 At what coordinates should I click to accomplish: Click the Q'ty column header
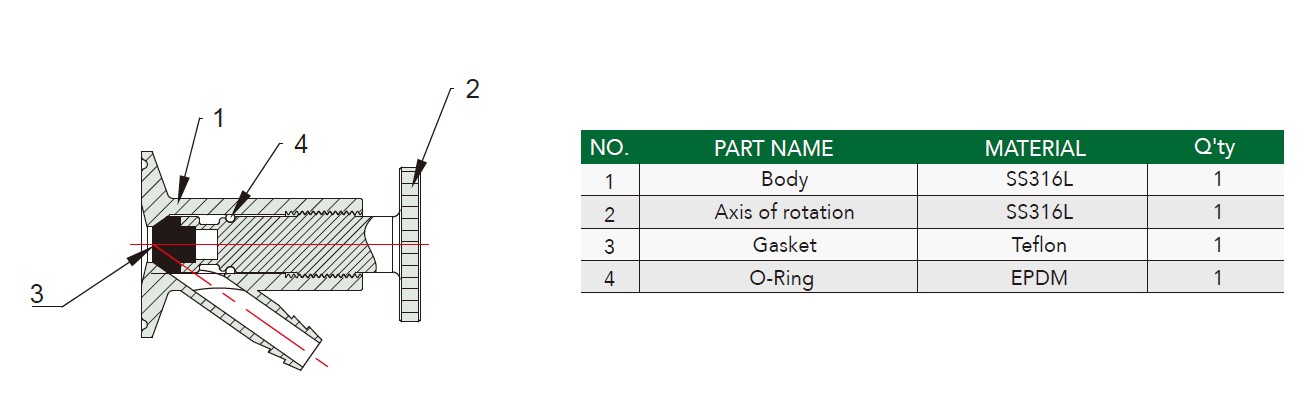[x=1215, y=148]
